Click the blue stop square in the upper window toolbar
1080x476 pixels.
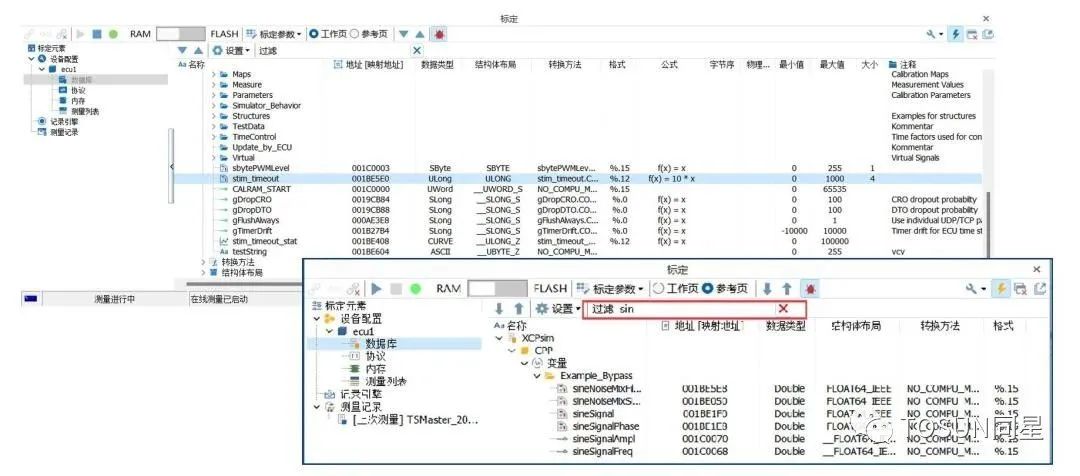(97, 34)
